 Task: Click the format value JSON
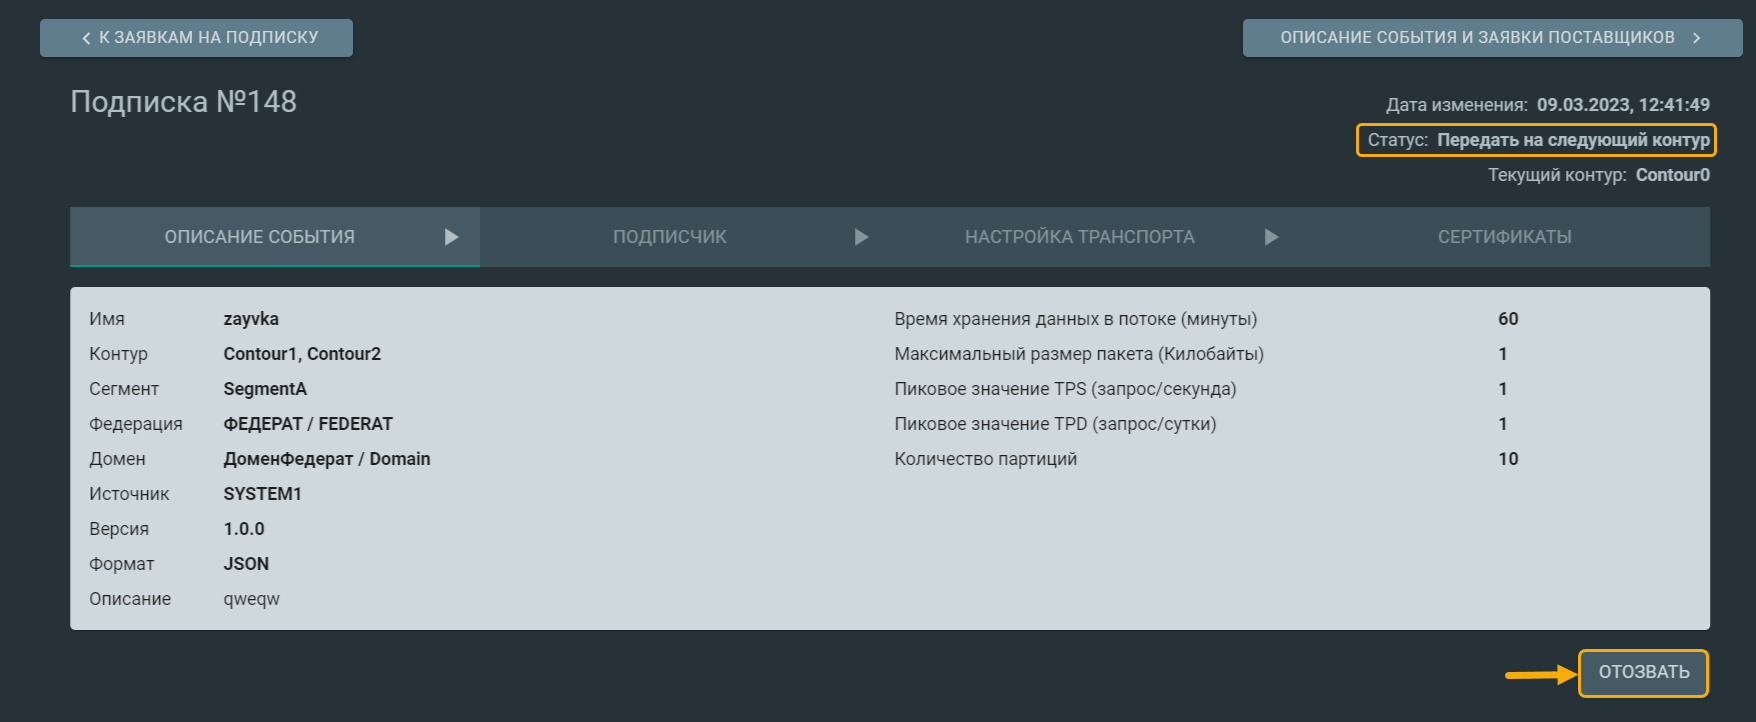[246, 564]
